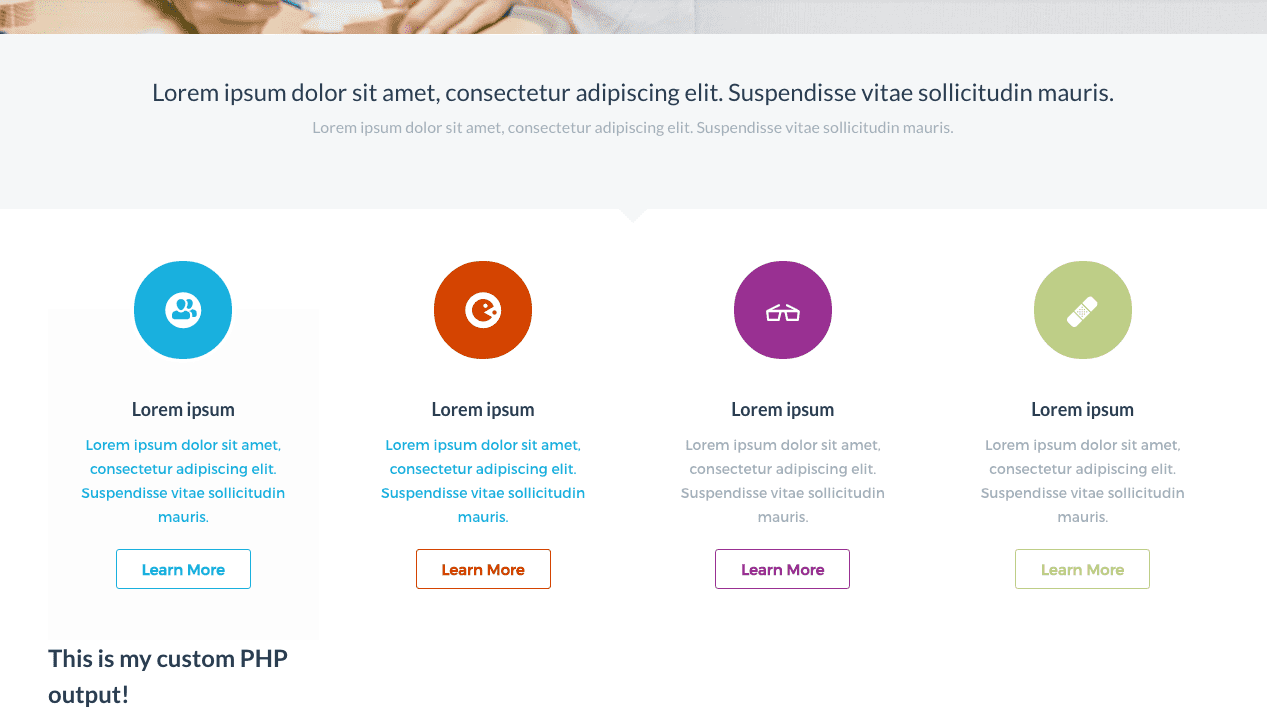Click the blue users group icon circle

click(183, 310)
